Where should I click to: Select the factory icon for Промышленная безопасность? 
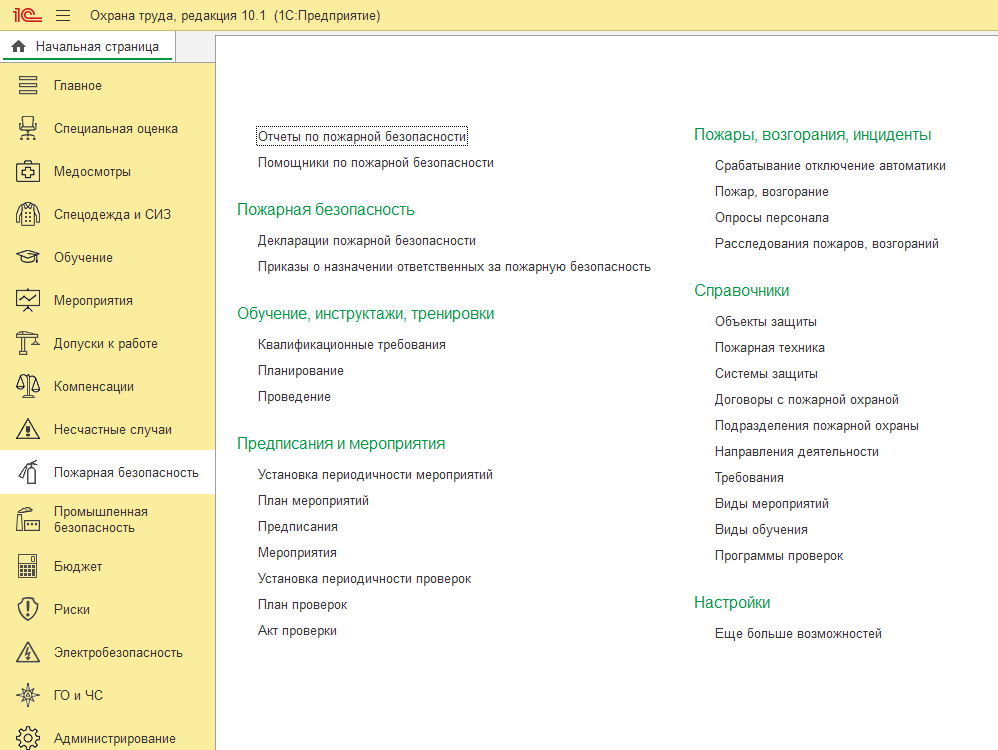(27, 520)
